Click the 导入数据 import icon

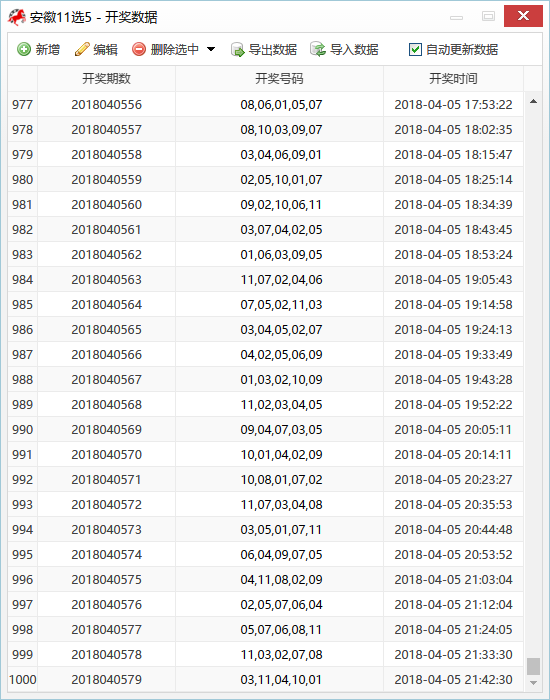click(318, 49)
